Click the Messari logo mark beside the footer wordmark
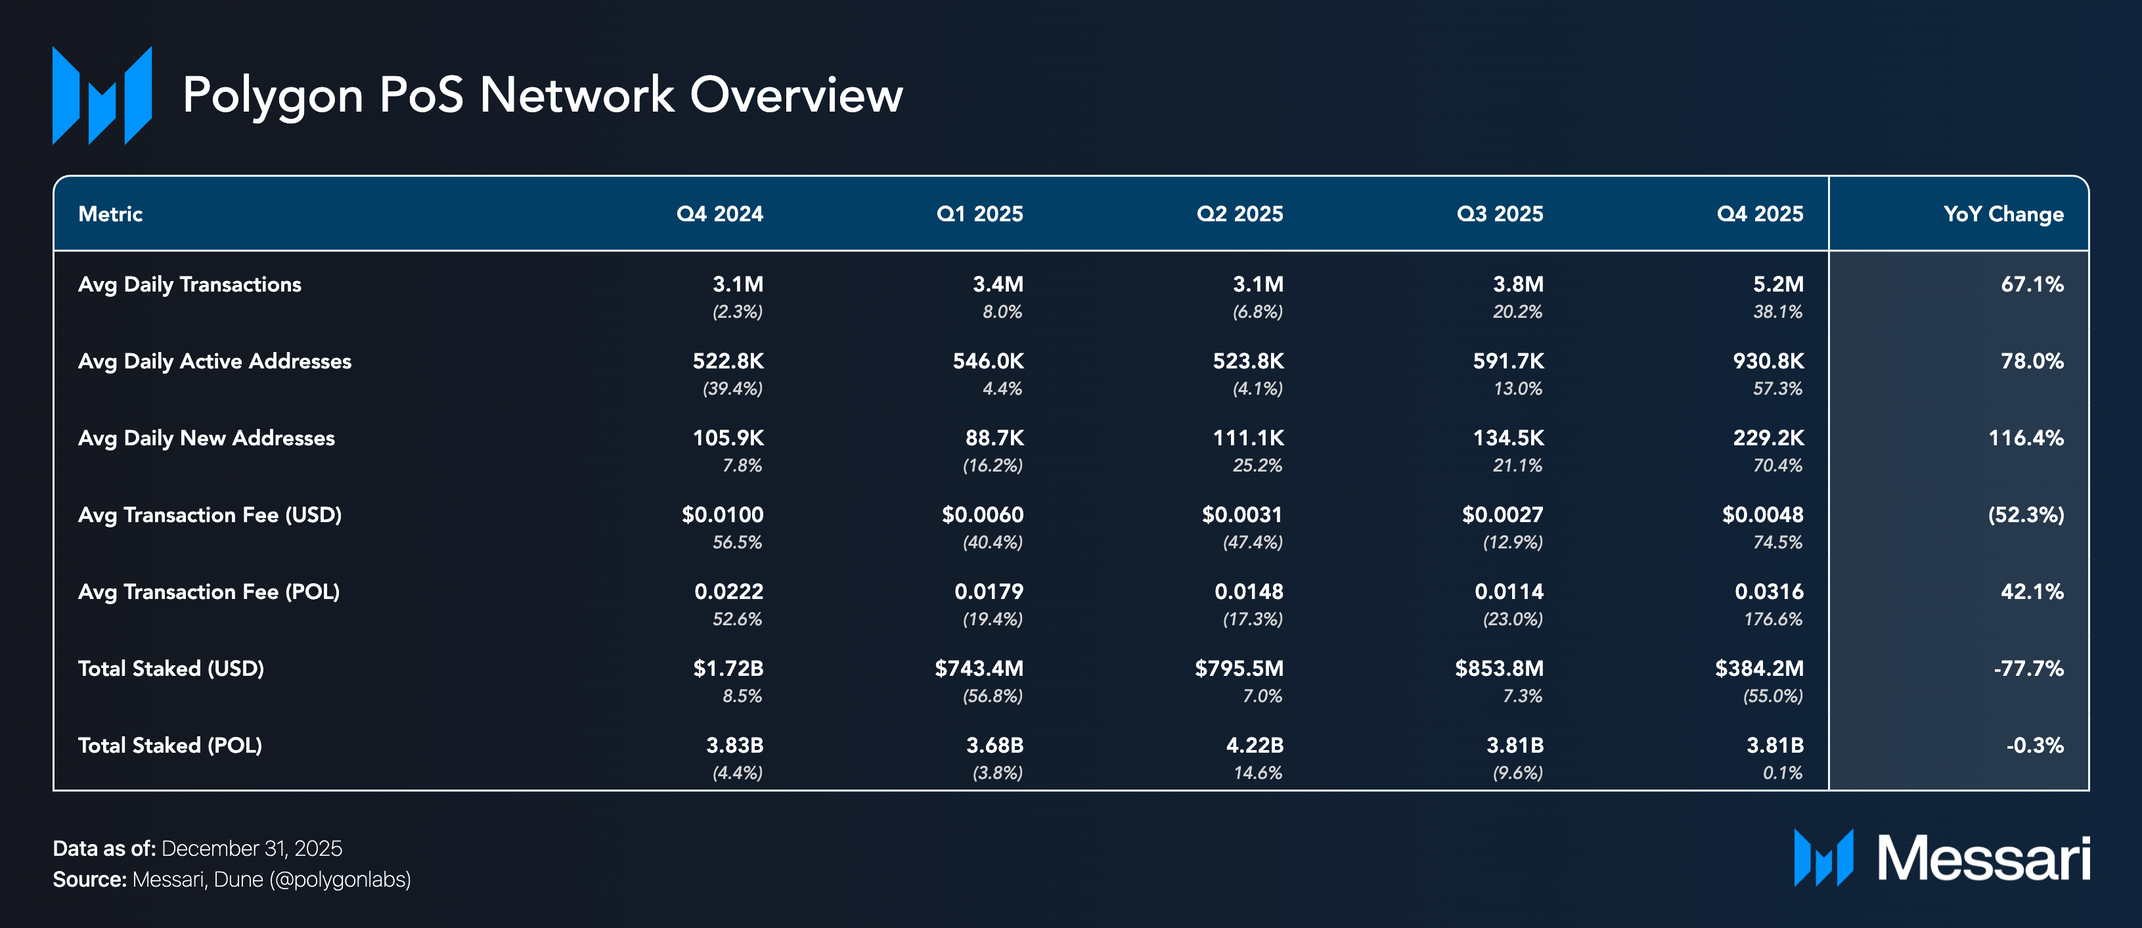This screenshot has height=928, width=2142. click(x=1823, y=858)
